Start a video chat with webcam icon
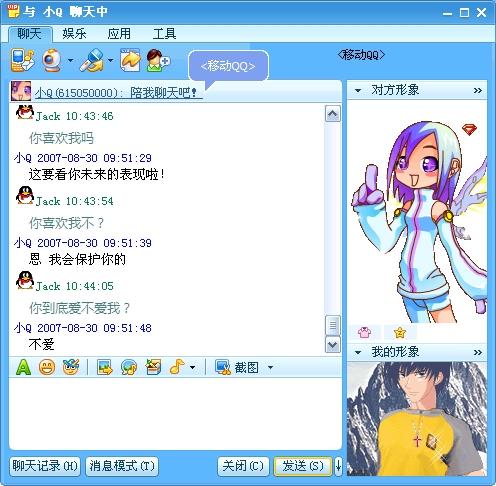 pos(52,60)
